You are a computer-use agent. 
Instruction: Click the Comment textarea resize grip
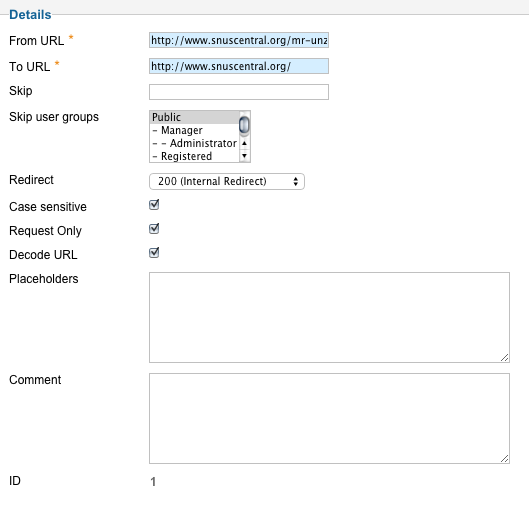click(504, 458)
